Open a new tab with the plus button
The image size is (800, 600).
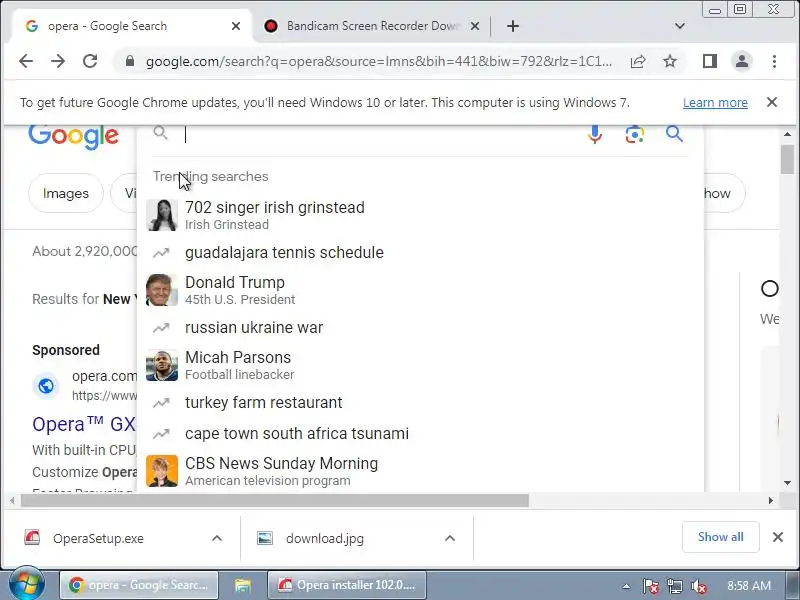(513, 26)
